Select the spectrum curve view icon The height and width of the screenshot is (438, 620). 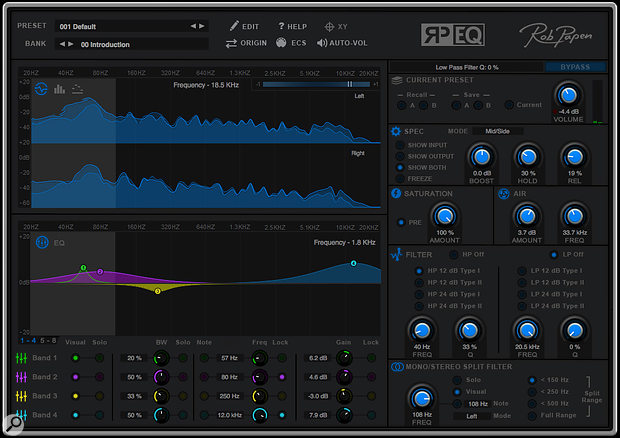[x=41, y=89]
